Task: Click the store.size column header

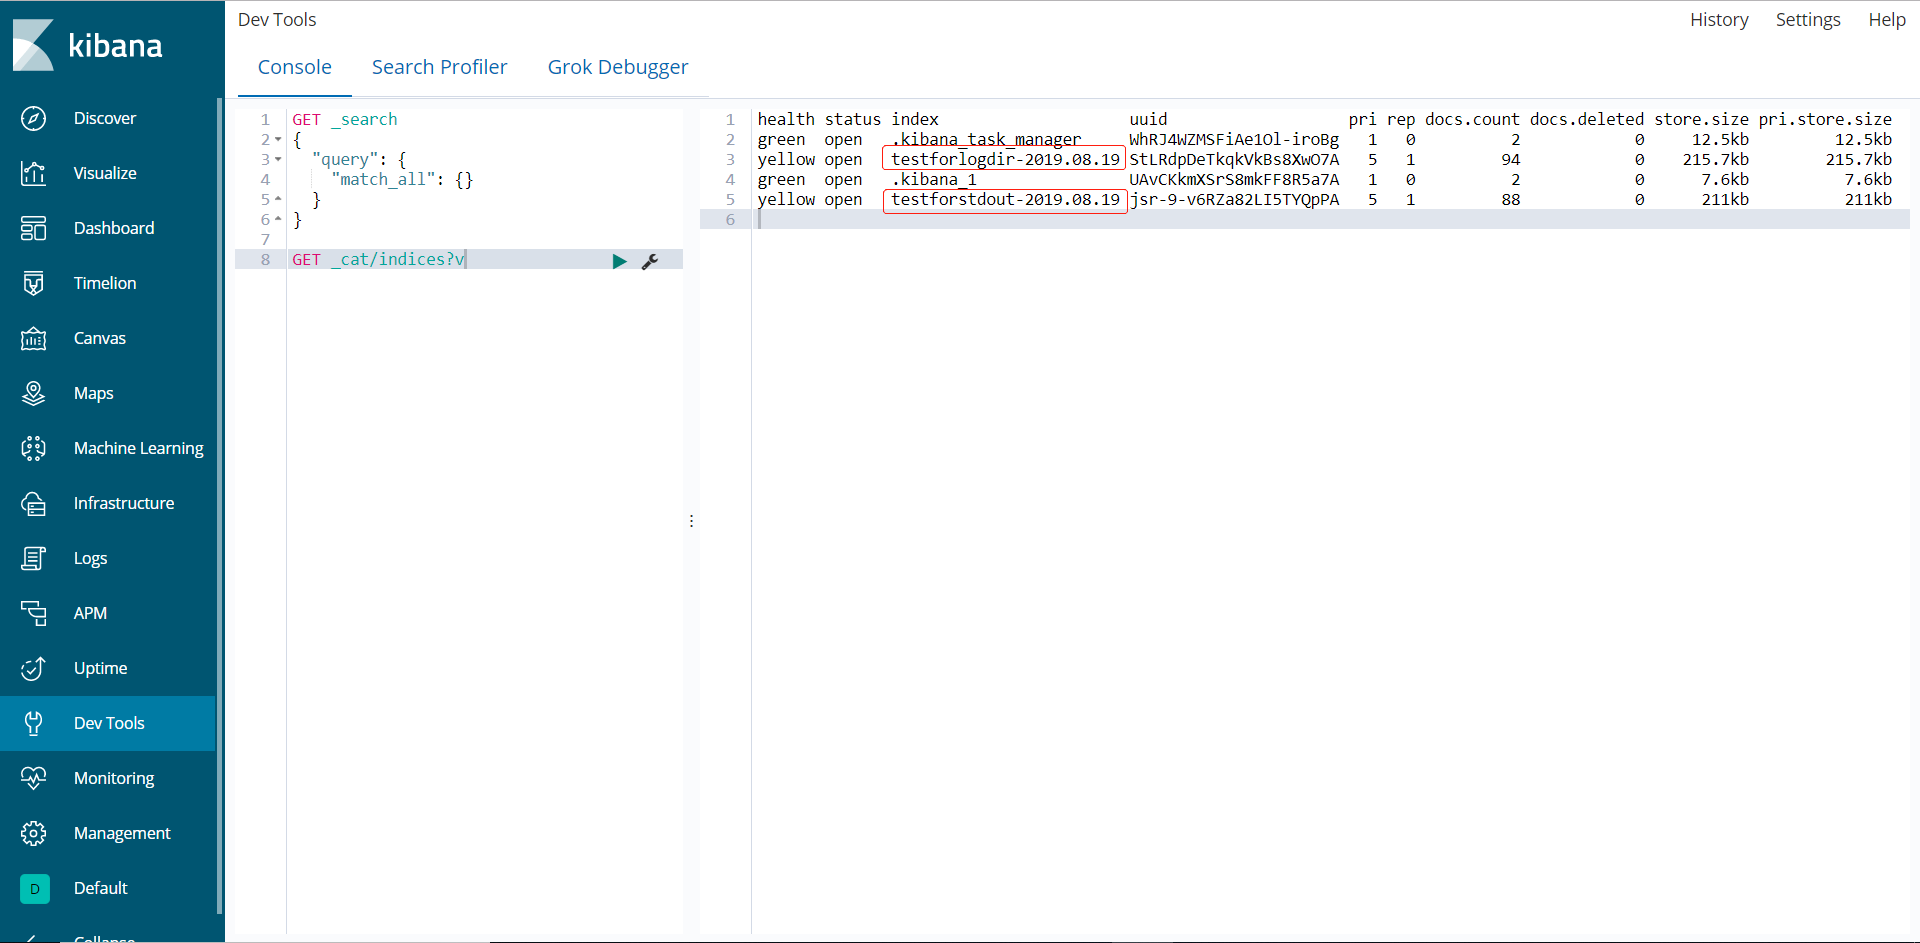Action: [1701, 120]
